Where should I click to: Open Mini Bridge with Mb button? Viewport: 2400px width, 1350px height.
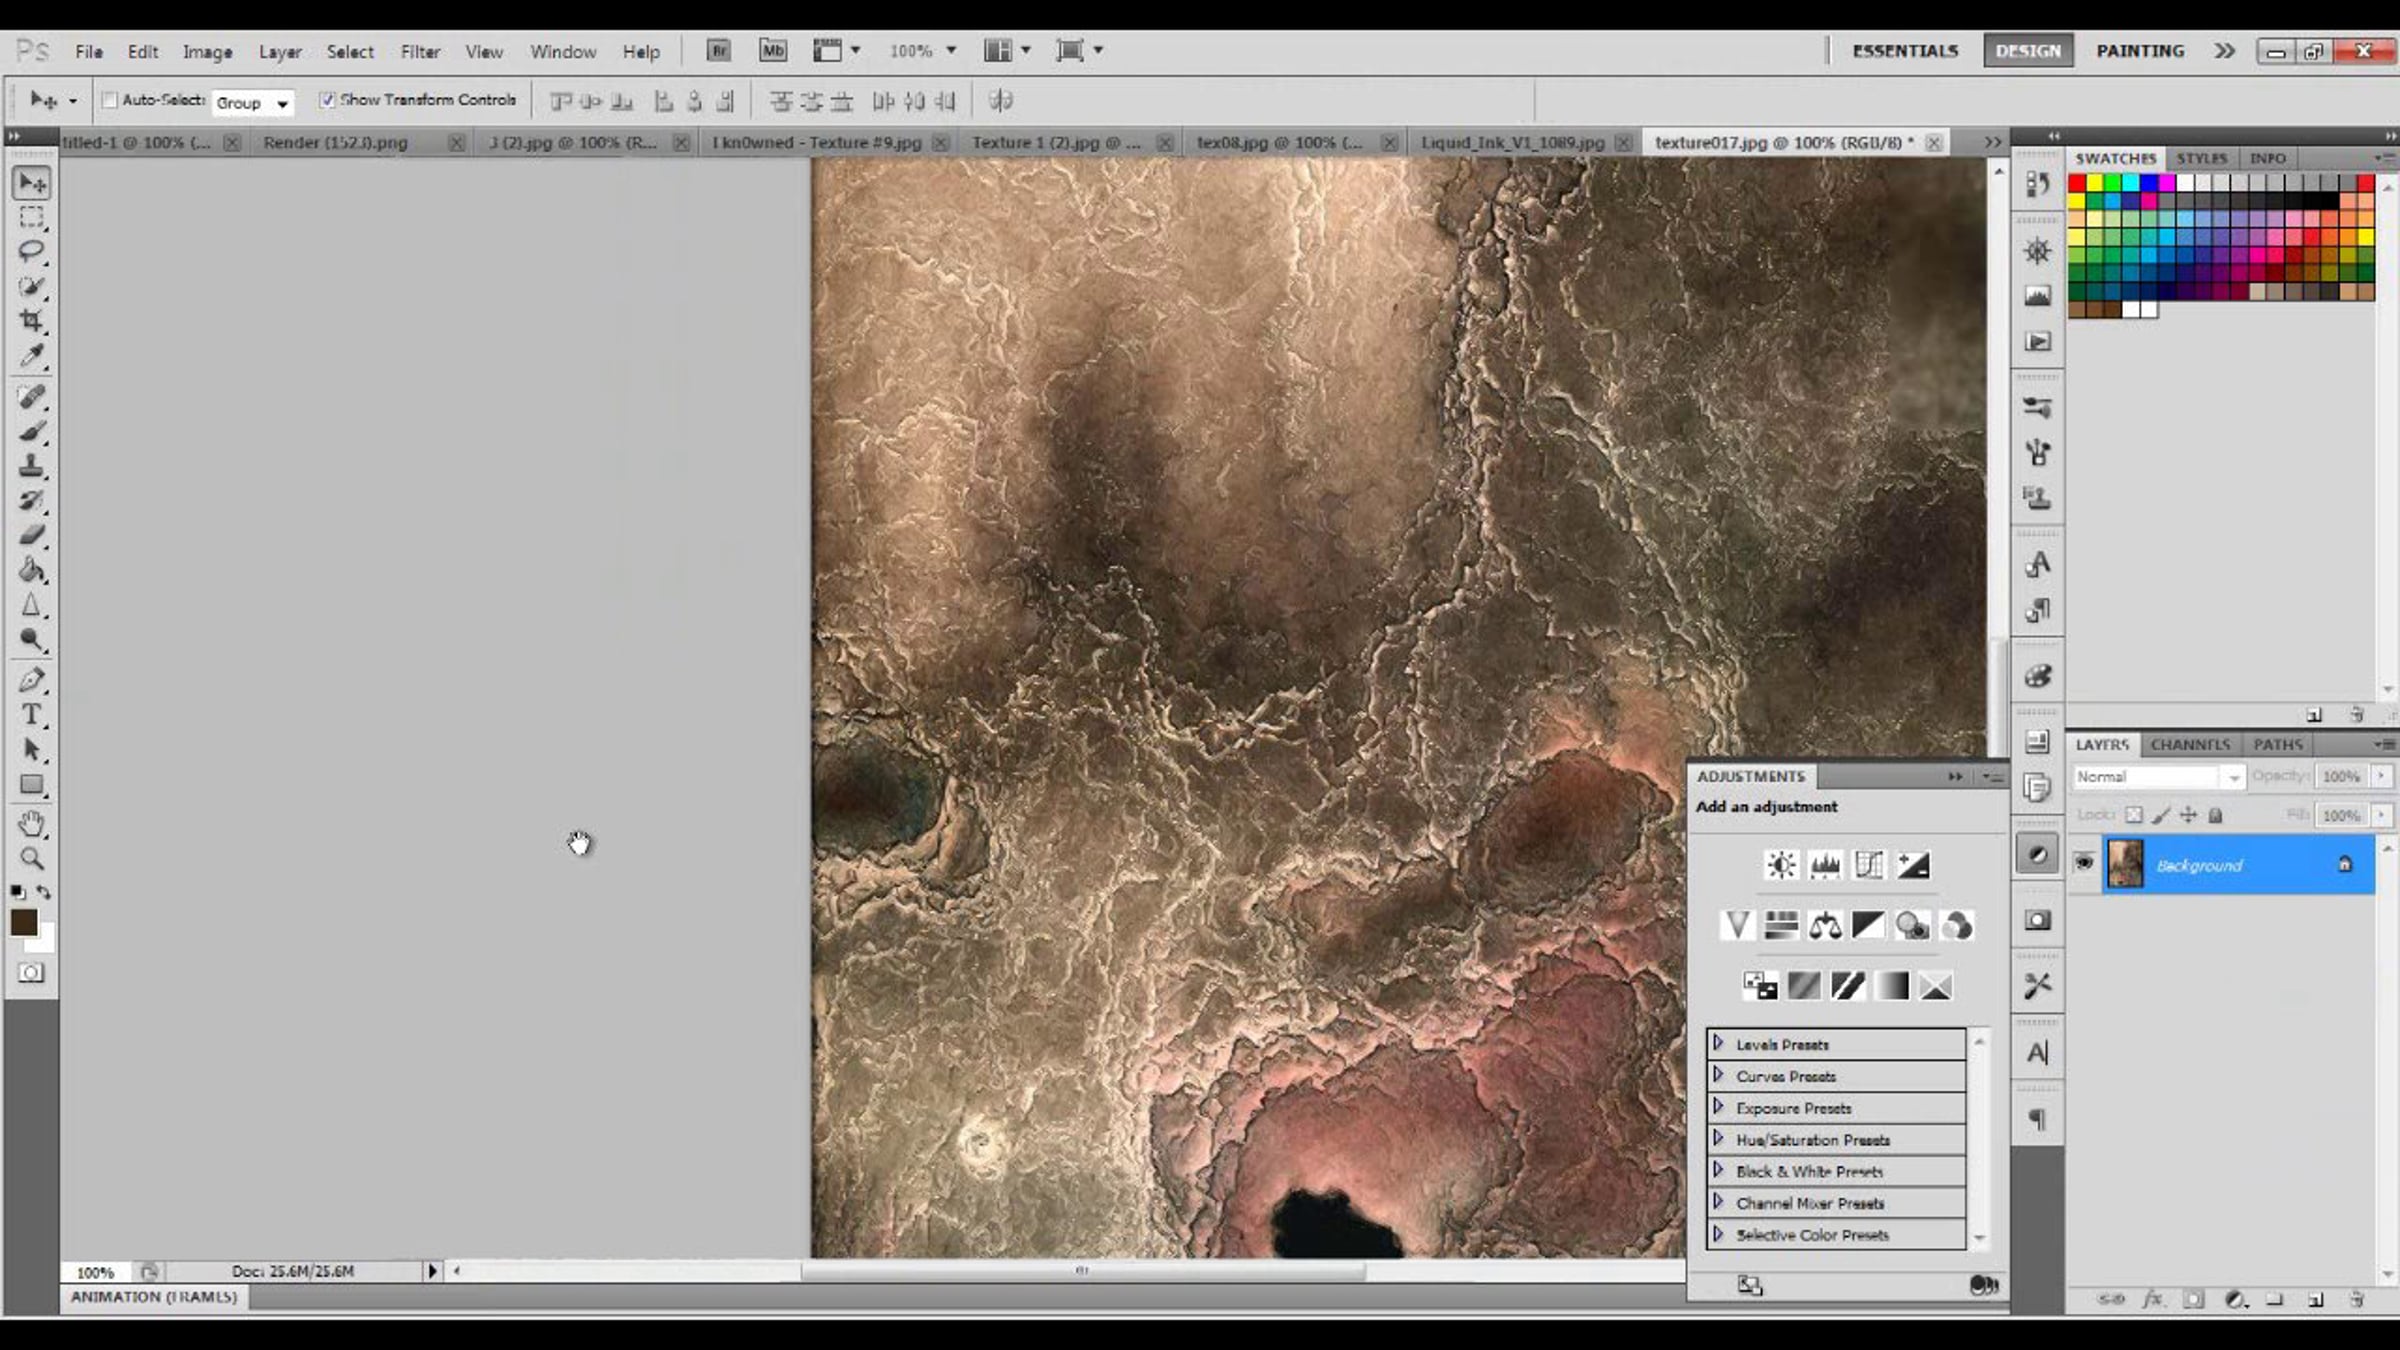click(772, 50)
